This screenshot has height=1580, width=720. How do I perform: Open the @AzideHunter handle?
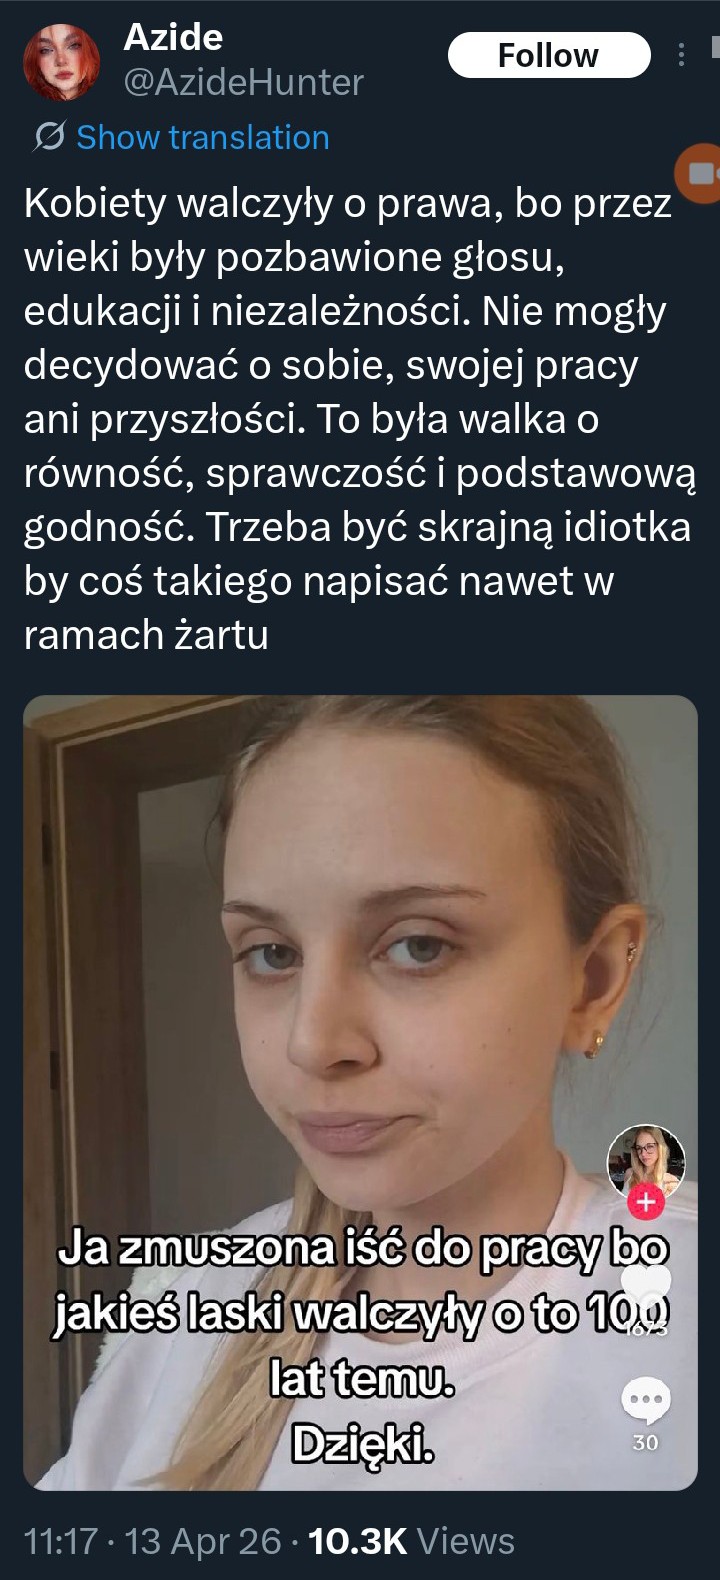tap(243, 82)
